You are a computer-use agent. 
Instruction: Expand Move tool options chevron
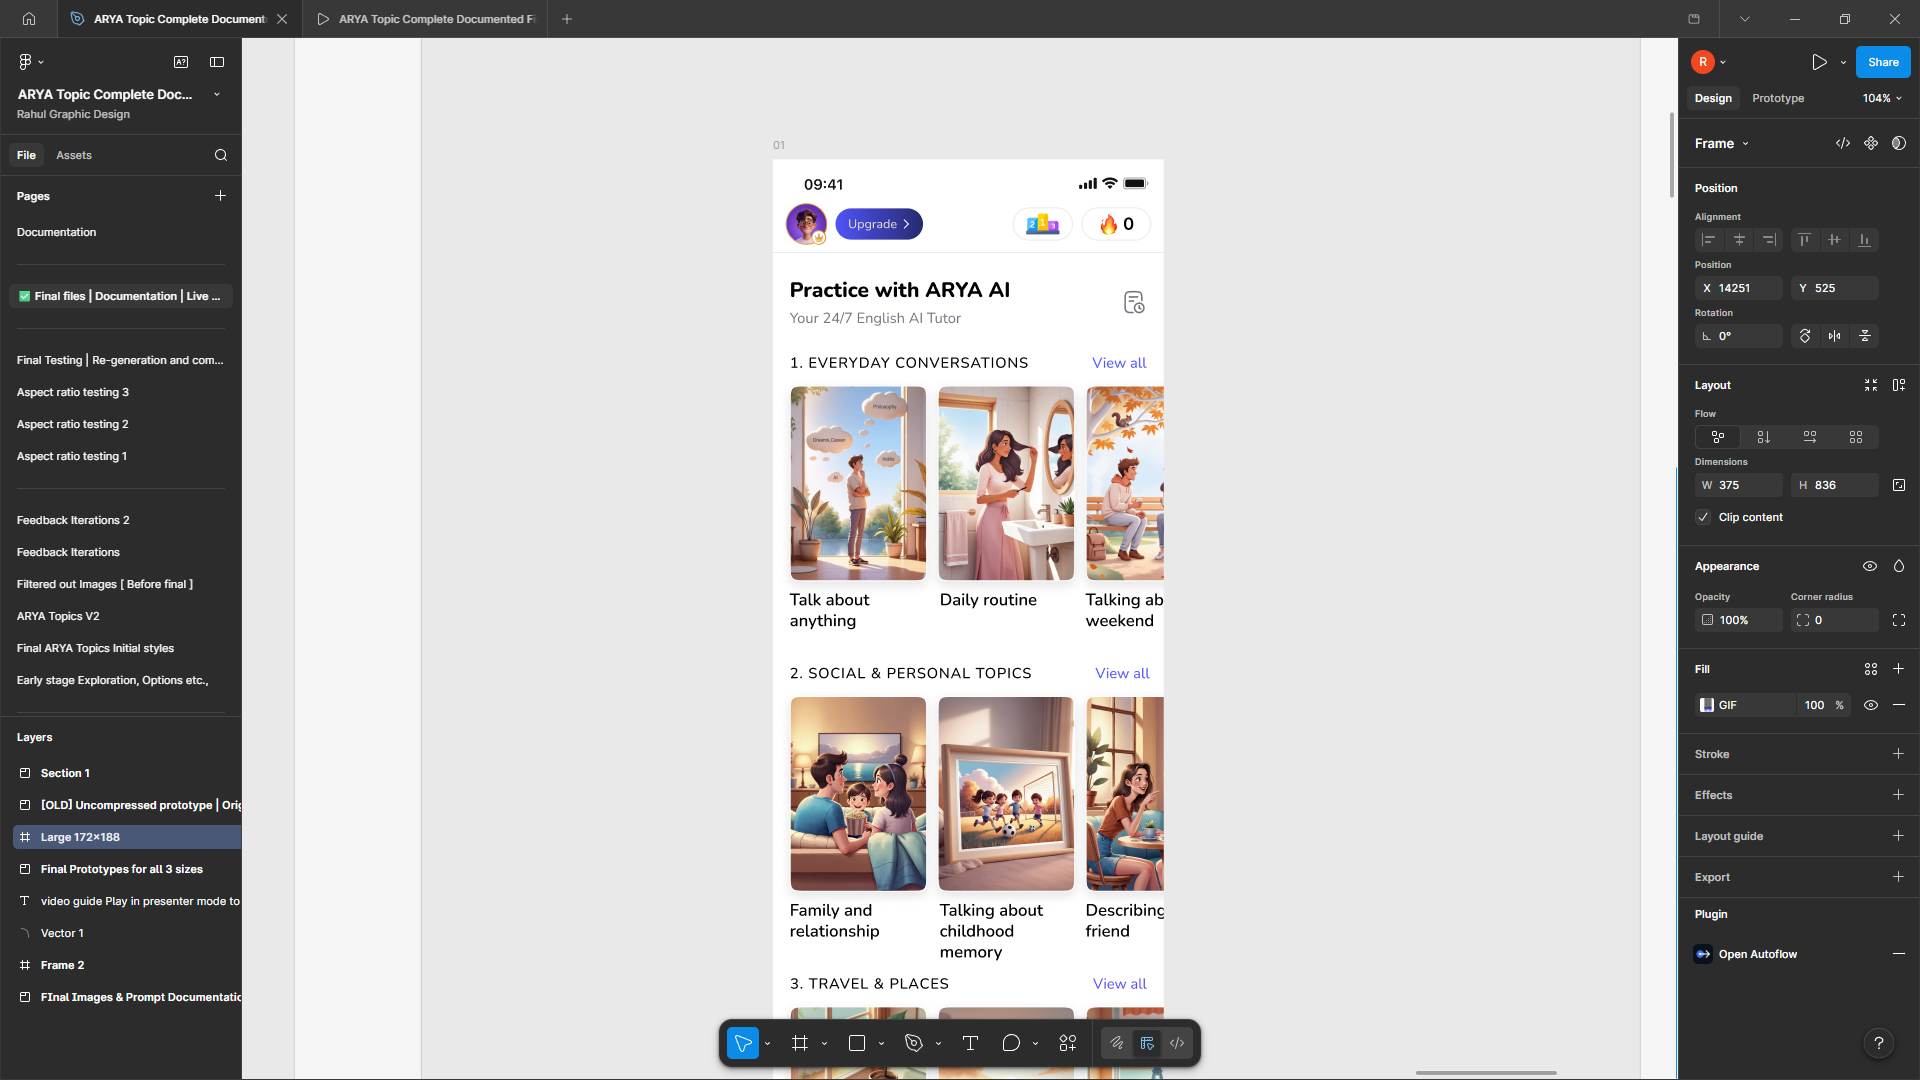pos(767,1044)
